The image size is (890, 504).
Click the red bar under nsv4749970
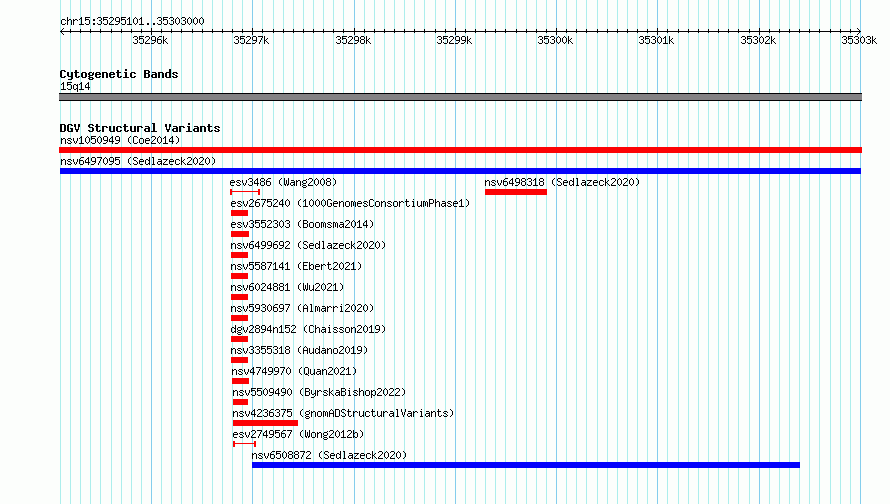click(x=241, y=381)
